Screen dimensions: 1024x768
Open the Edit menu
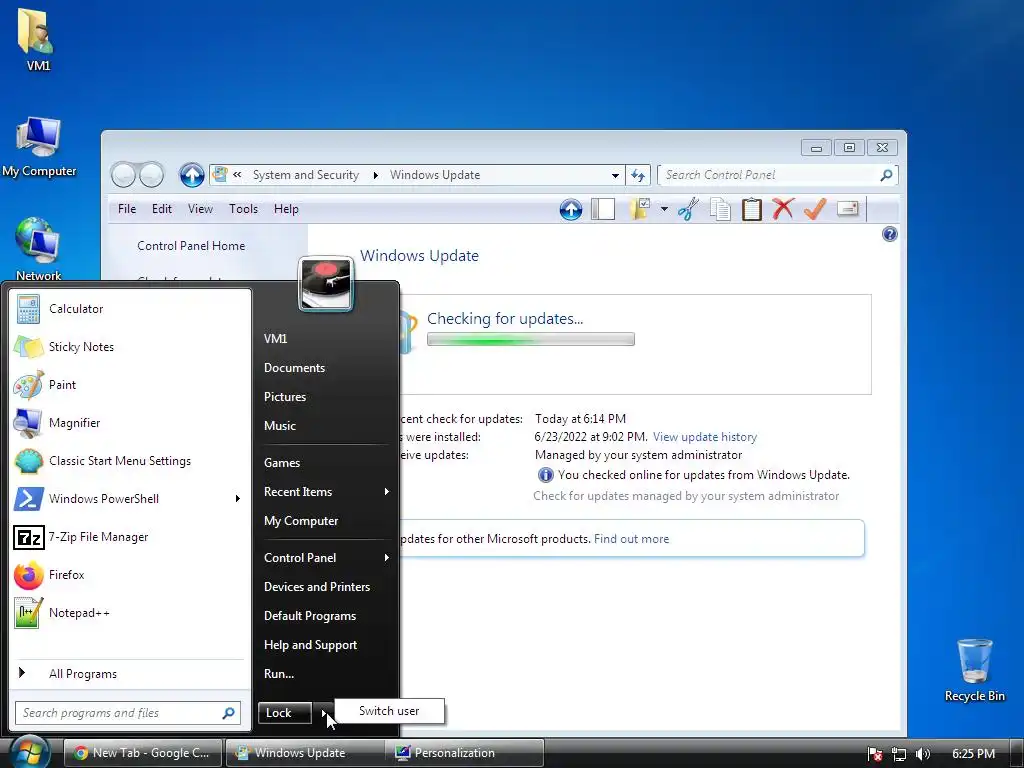(161, 209)
